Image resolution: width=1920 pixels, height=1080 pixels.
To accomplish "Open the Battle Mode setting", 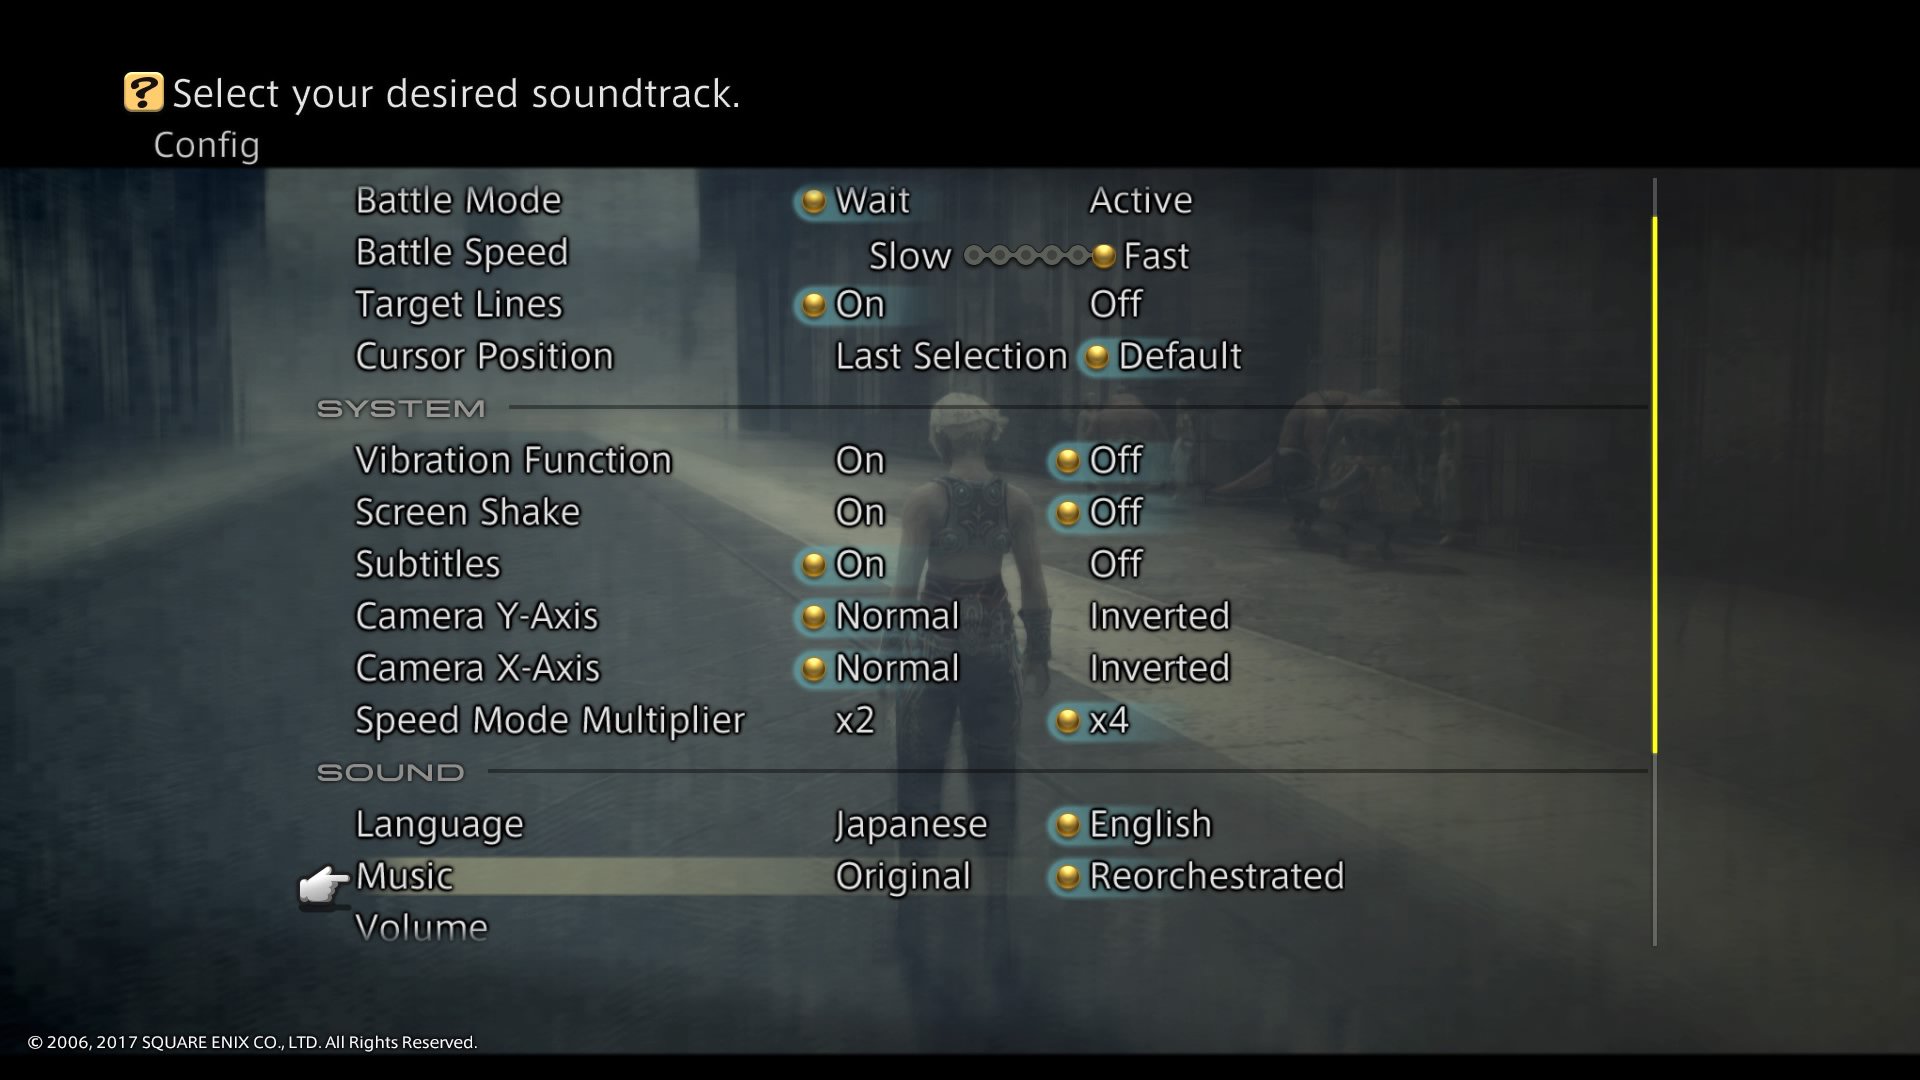I will [x=456, y=199].
